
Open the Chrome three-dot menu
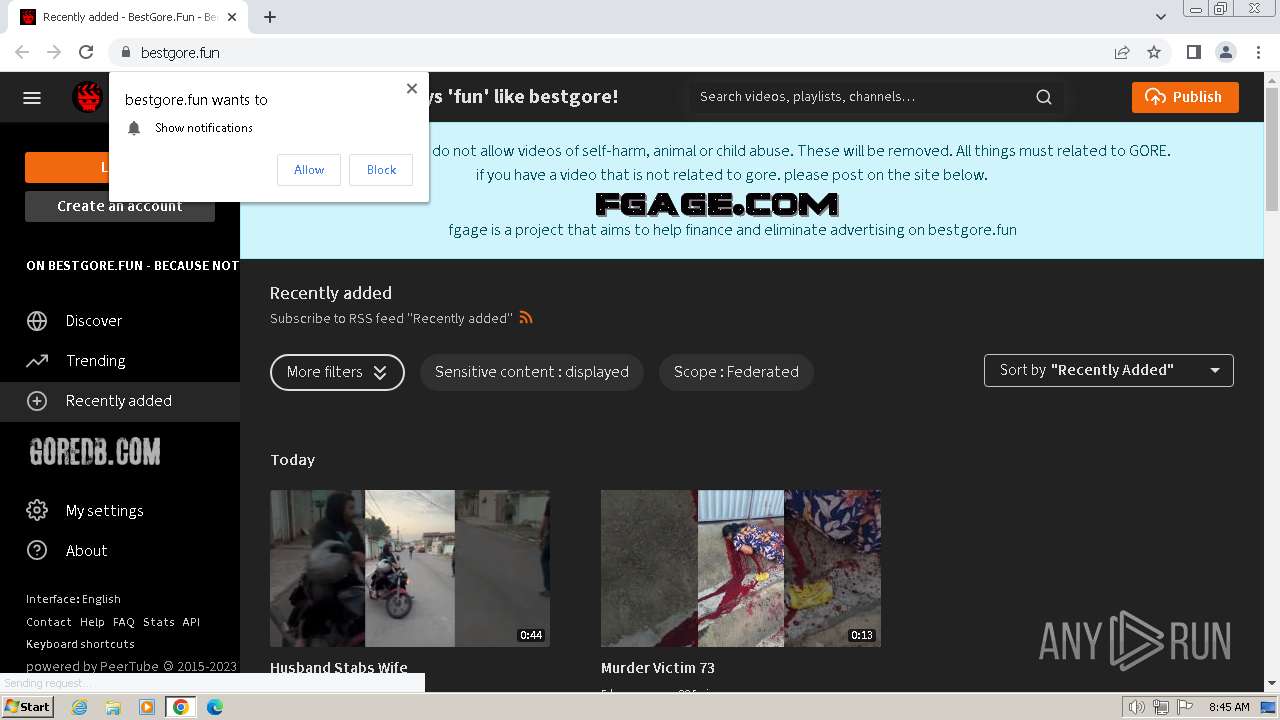1257,52
